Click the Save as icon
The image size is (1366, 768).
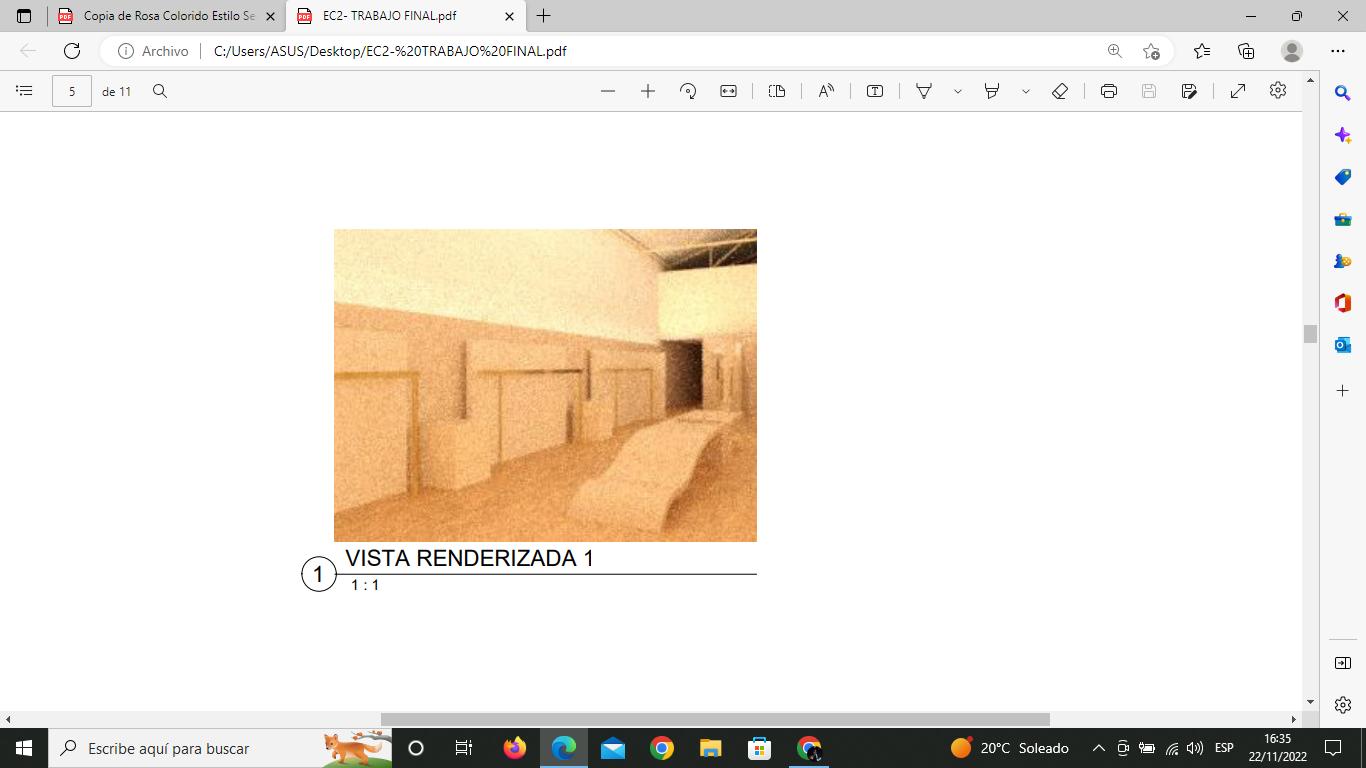(1189, 91)
